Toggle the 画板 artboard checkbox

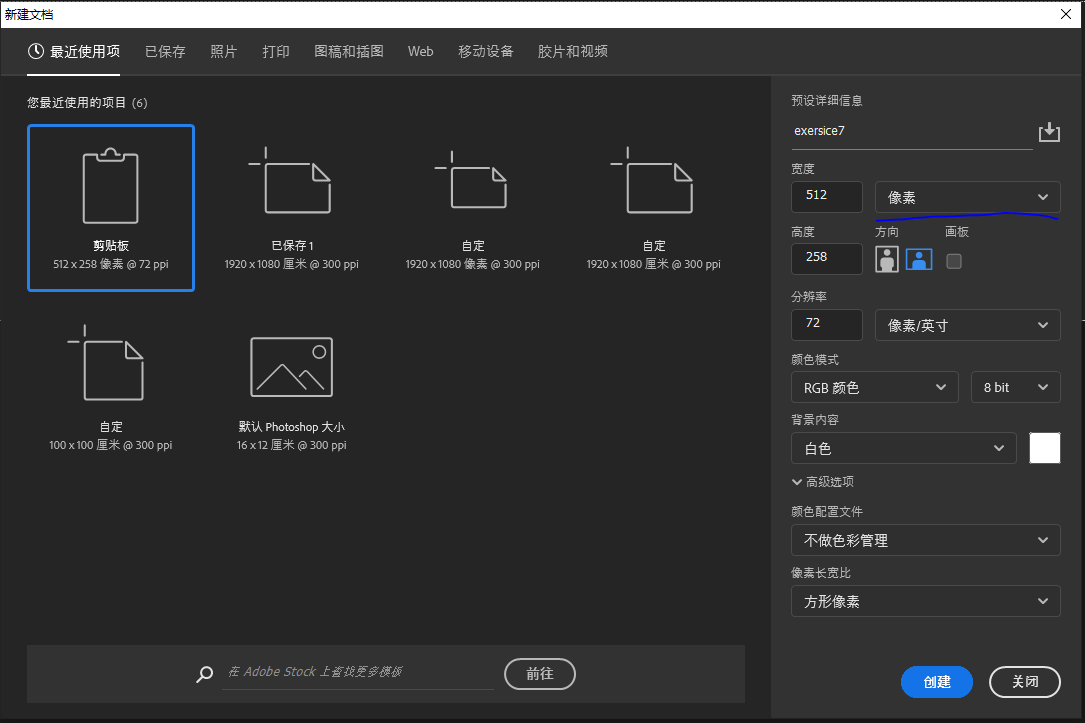pos(954,261)
